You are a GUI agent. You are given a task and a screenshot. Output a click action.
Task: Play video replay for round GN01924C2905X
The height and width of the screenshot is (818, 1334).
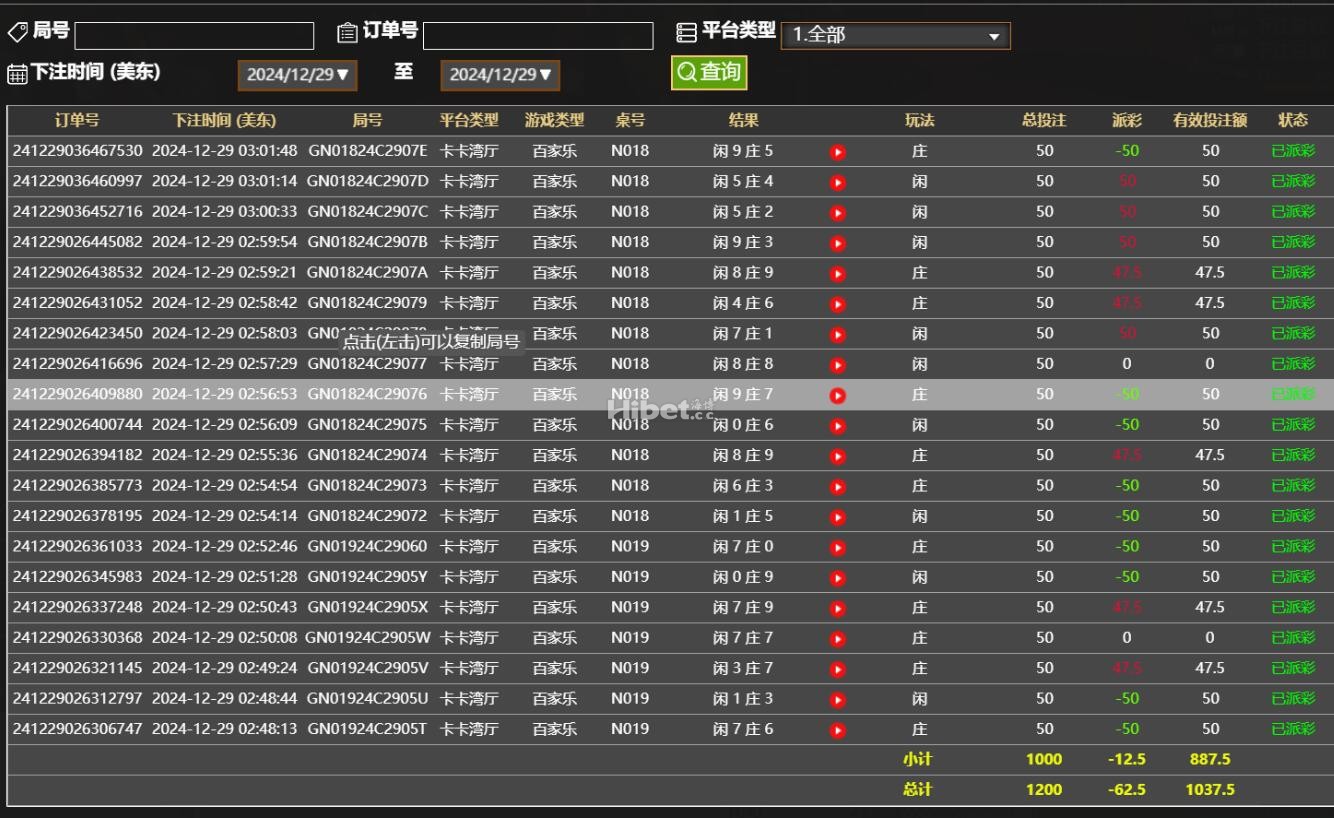click(838, 608)
